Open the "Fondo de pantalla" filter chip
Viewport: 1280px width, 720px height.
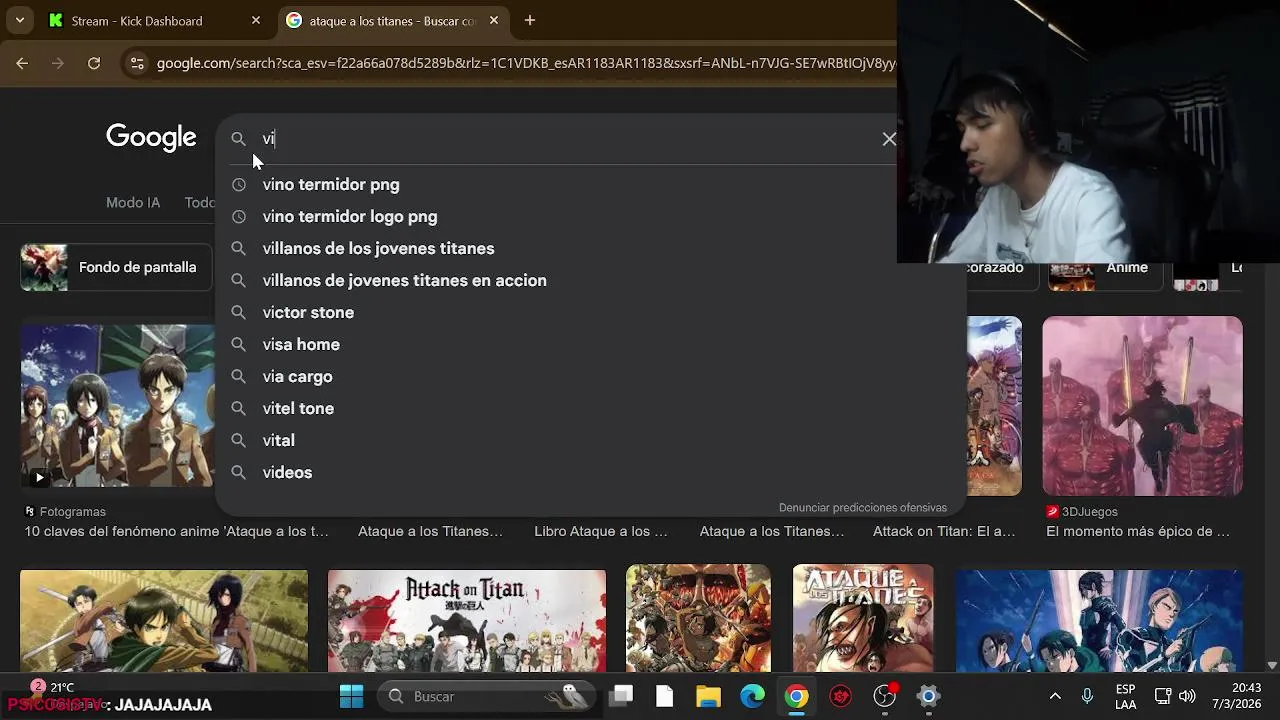pos(115,267)
